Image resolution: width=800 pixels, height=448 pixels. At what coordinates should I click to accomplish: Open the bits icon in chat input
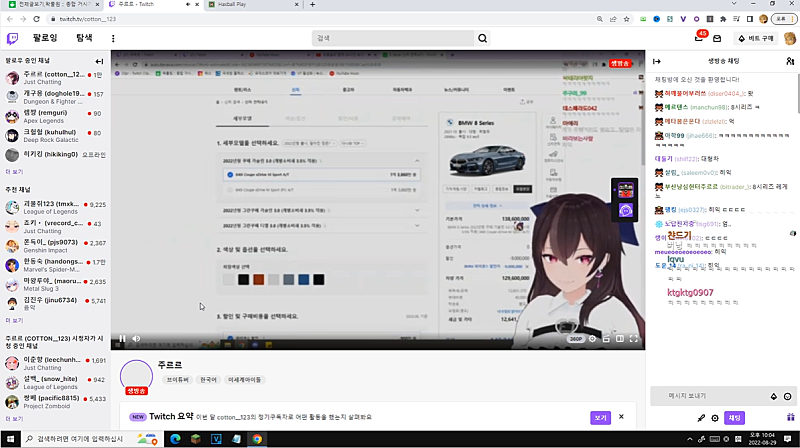(773, 396)
